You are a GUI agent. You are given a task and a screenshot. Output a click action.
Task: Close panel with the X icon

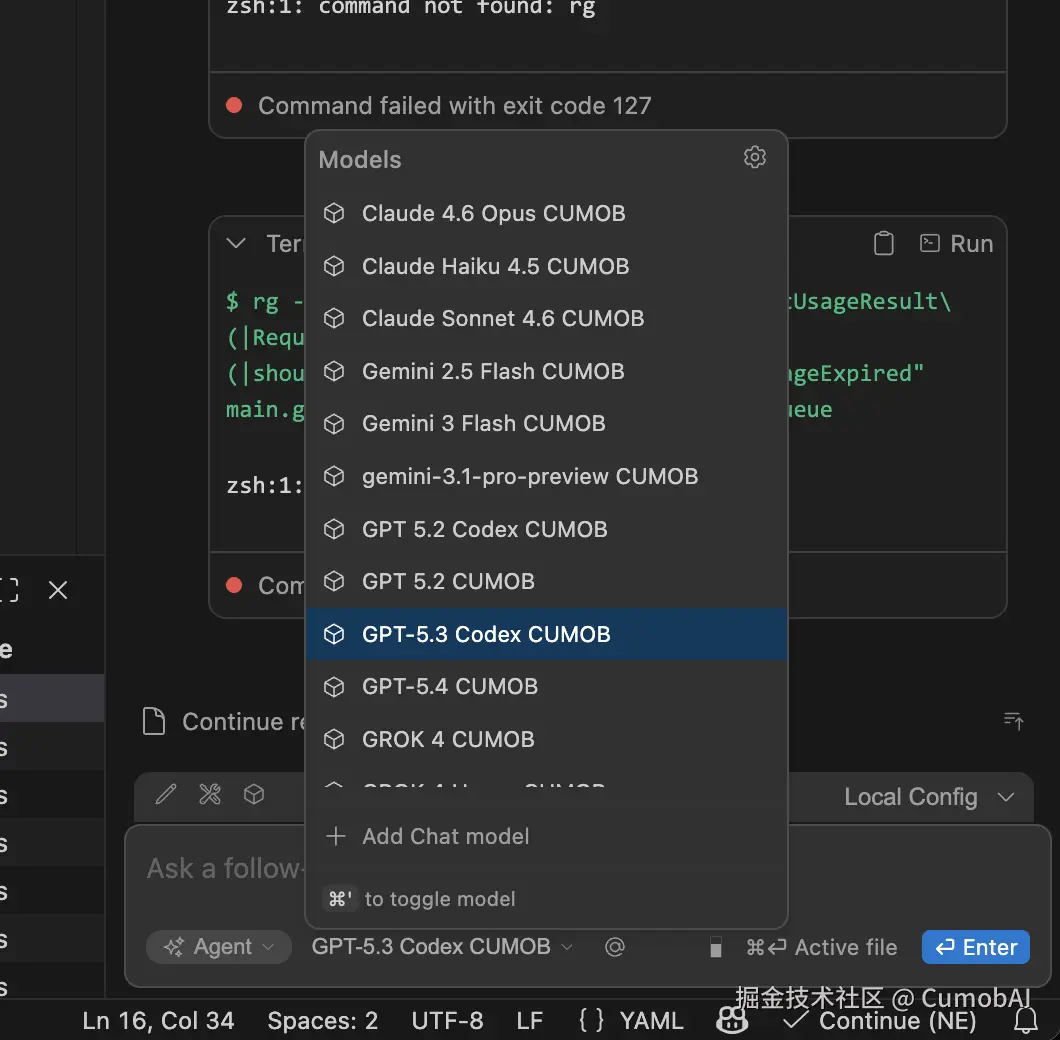coord(58,590)
